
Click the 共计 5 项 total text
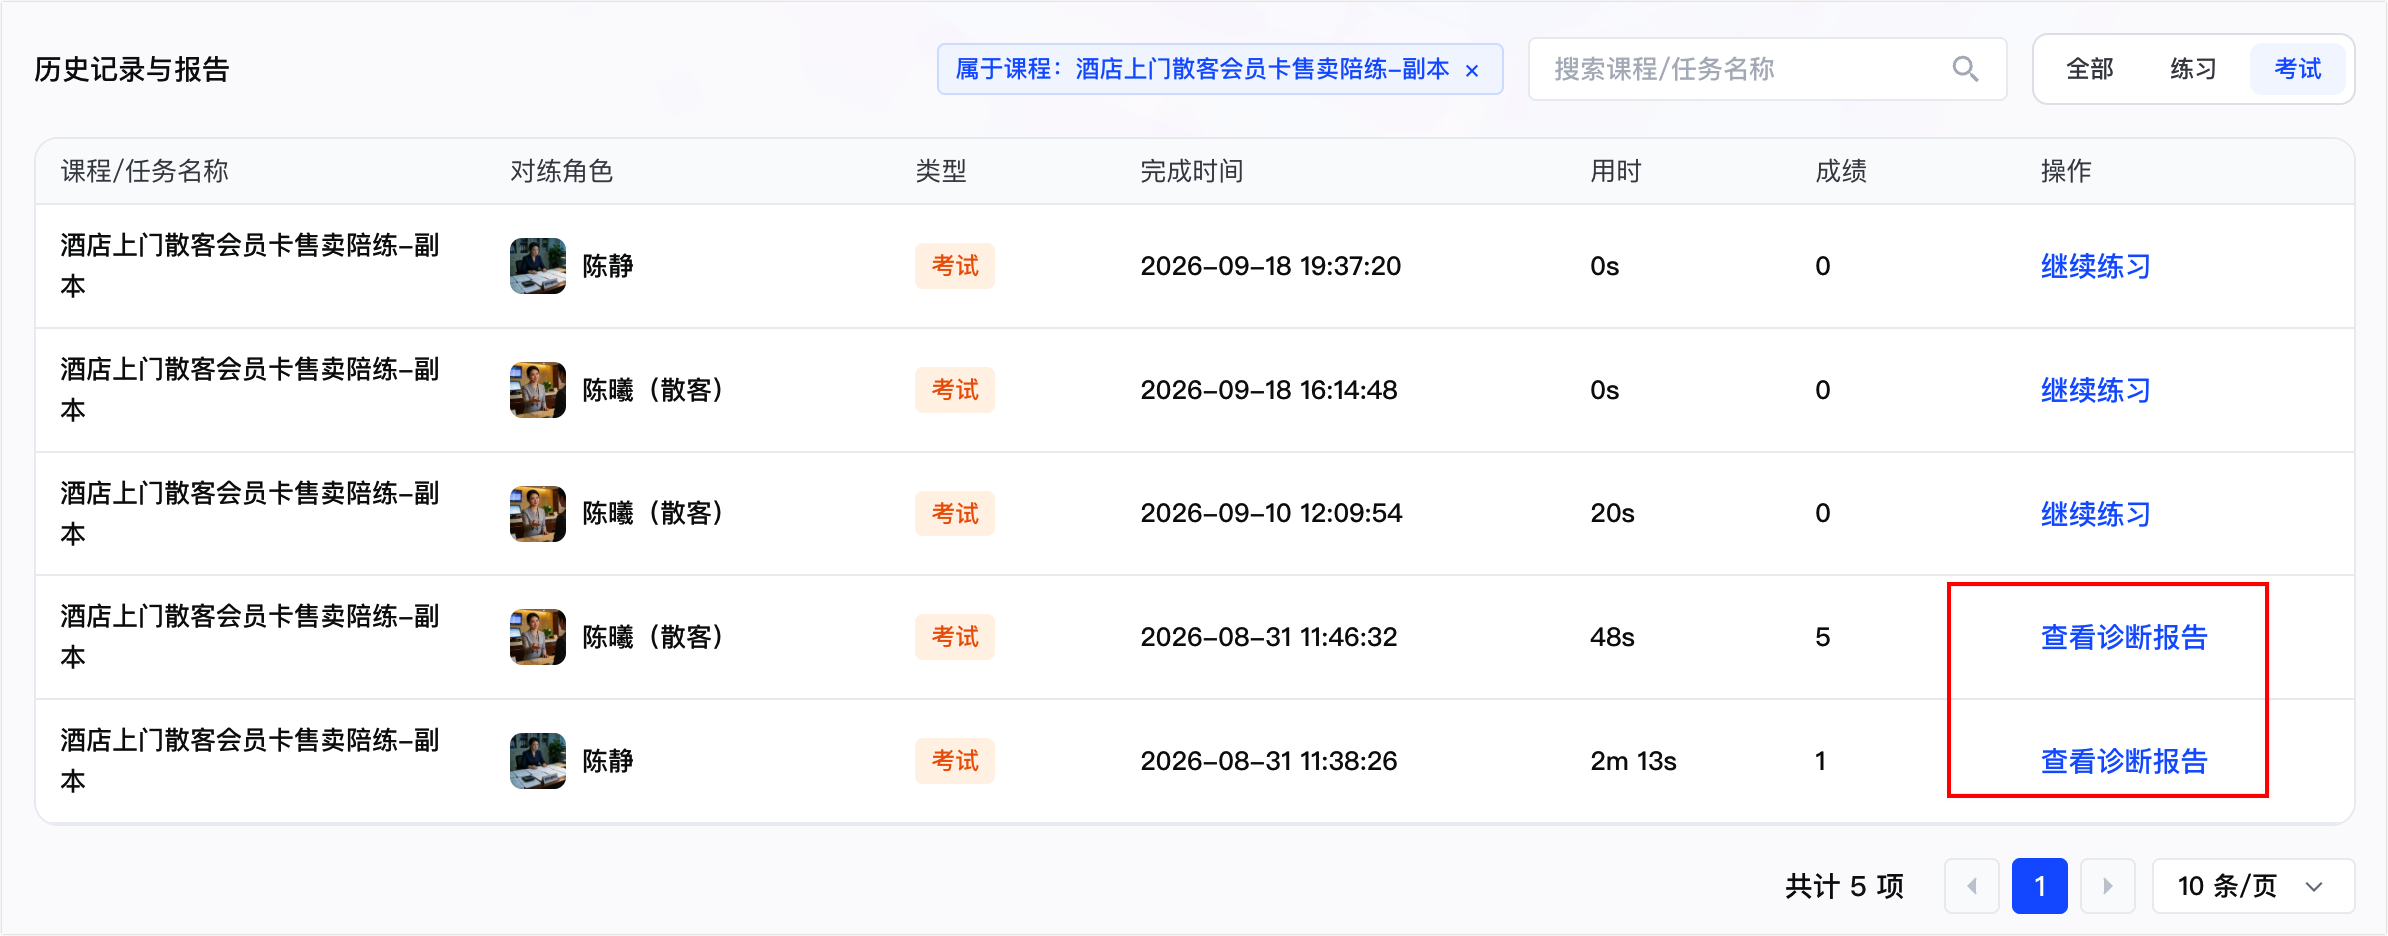pos(1844,886)
